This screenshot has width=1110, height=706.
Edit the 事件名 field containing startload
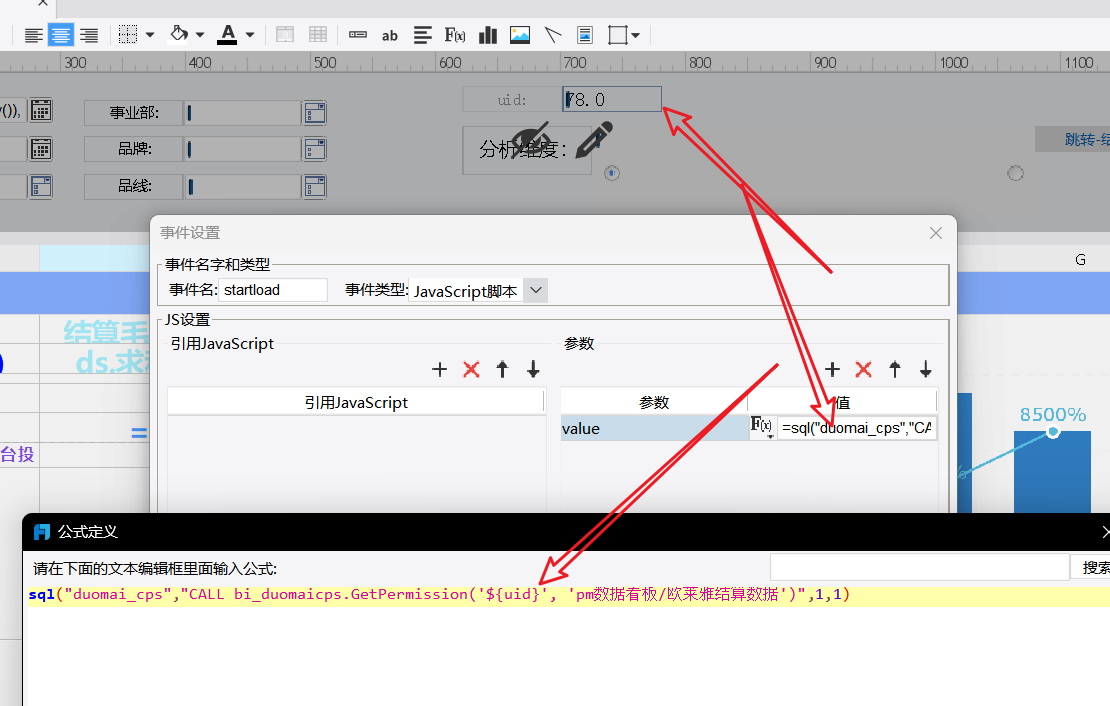point(273,290)
